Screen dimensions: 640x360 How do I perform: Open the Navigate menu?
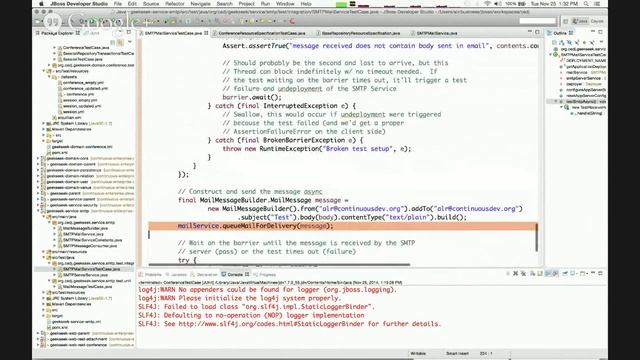pos(200,4)
